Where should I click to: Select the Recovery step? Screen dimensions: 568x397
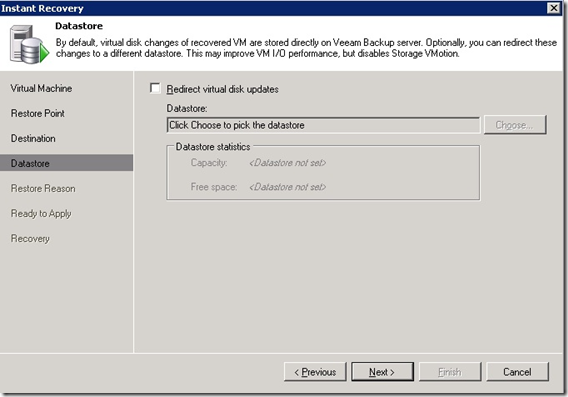coord(30,239)
